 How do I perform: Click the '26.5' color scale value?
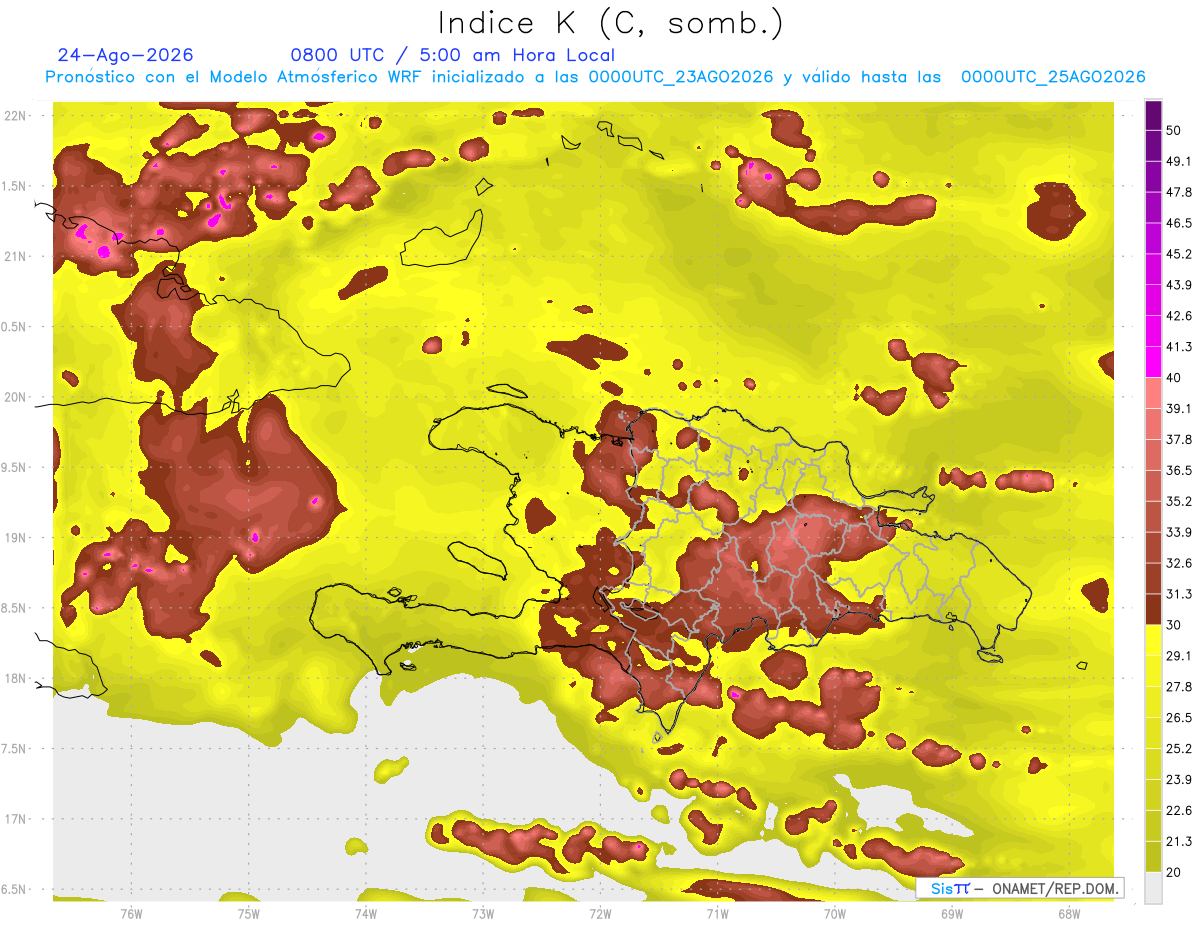point(1179,717)
